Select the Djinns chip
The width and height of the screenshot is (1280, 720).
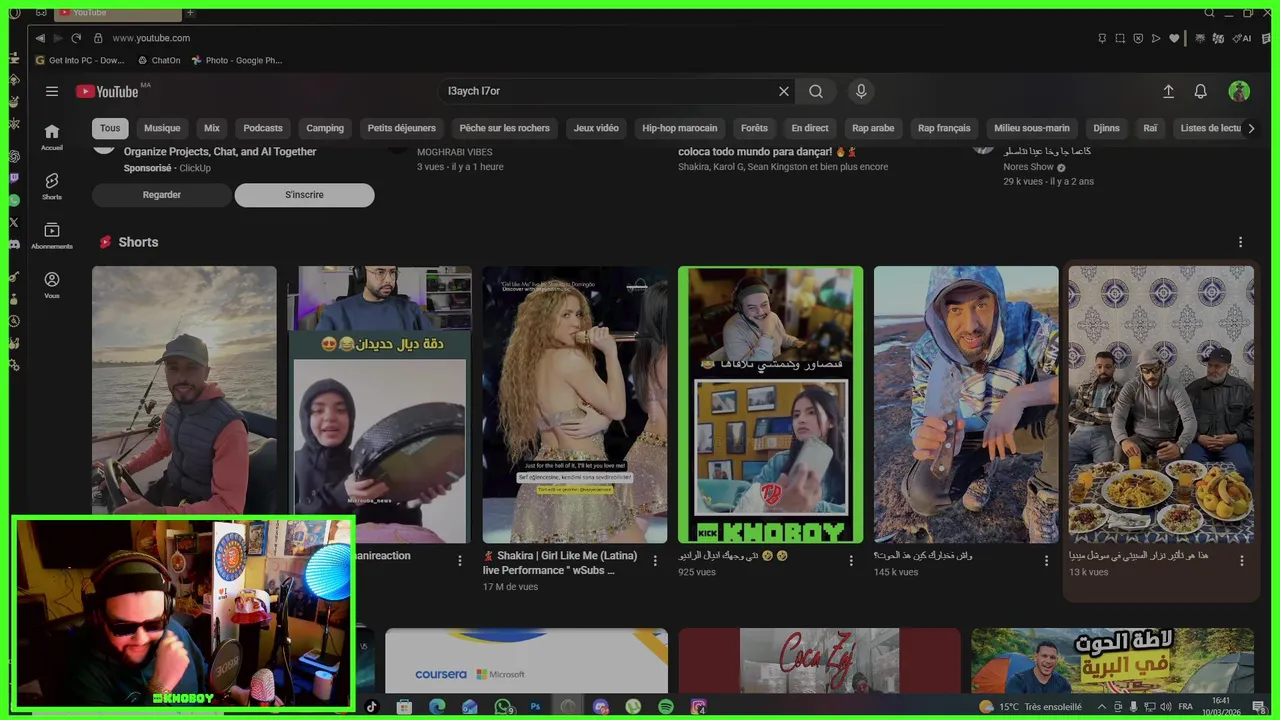tap(1106, 128)
